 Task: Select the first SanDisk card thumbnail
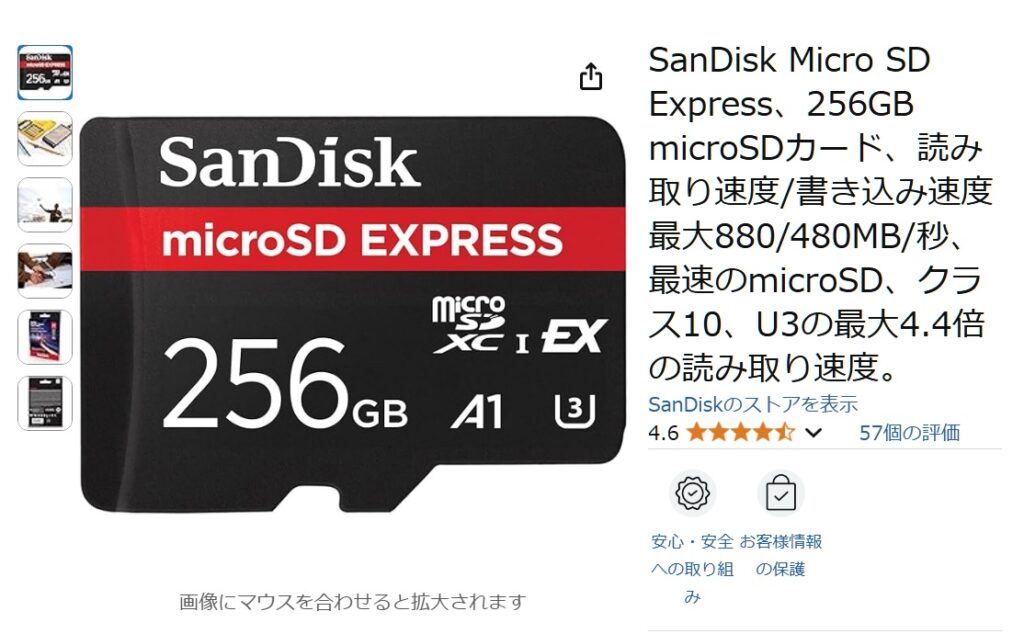click(x=44, y=72)
